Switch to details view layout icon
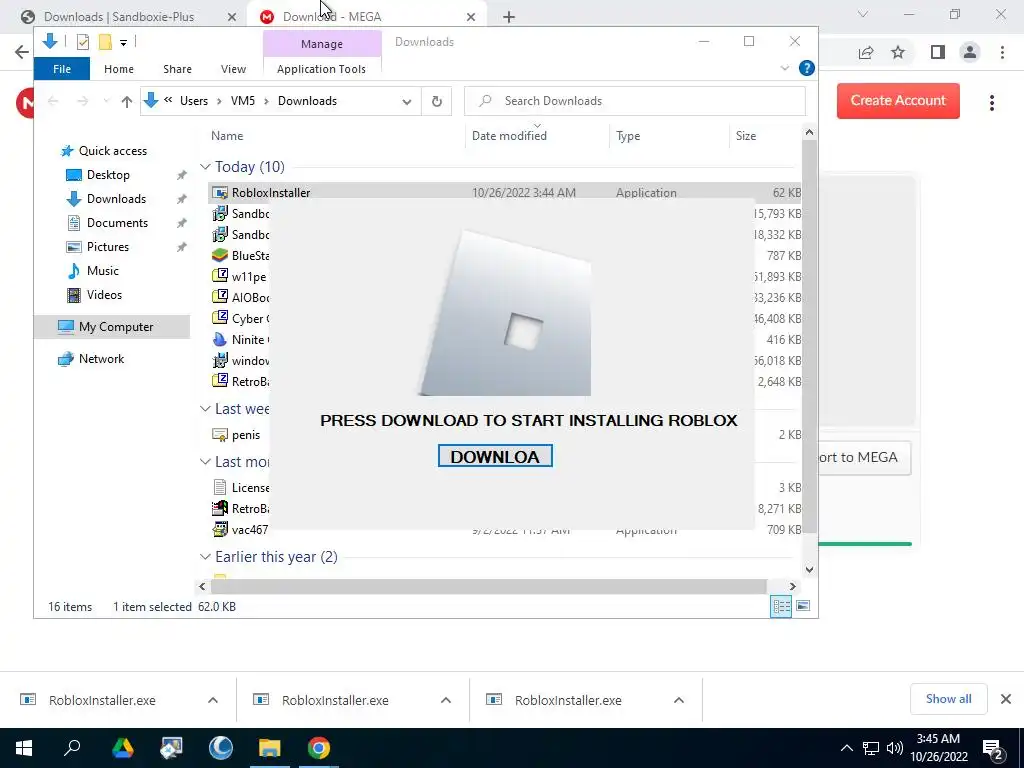 (x=781, y=606)
